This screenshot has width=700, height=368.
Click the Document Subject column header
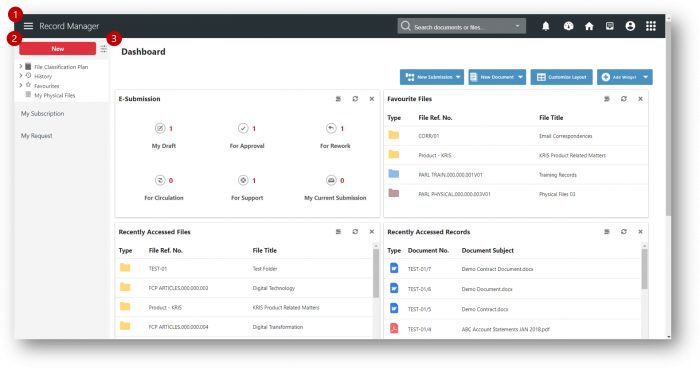488,251
